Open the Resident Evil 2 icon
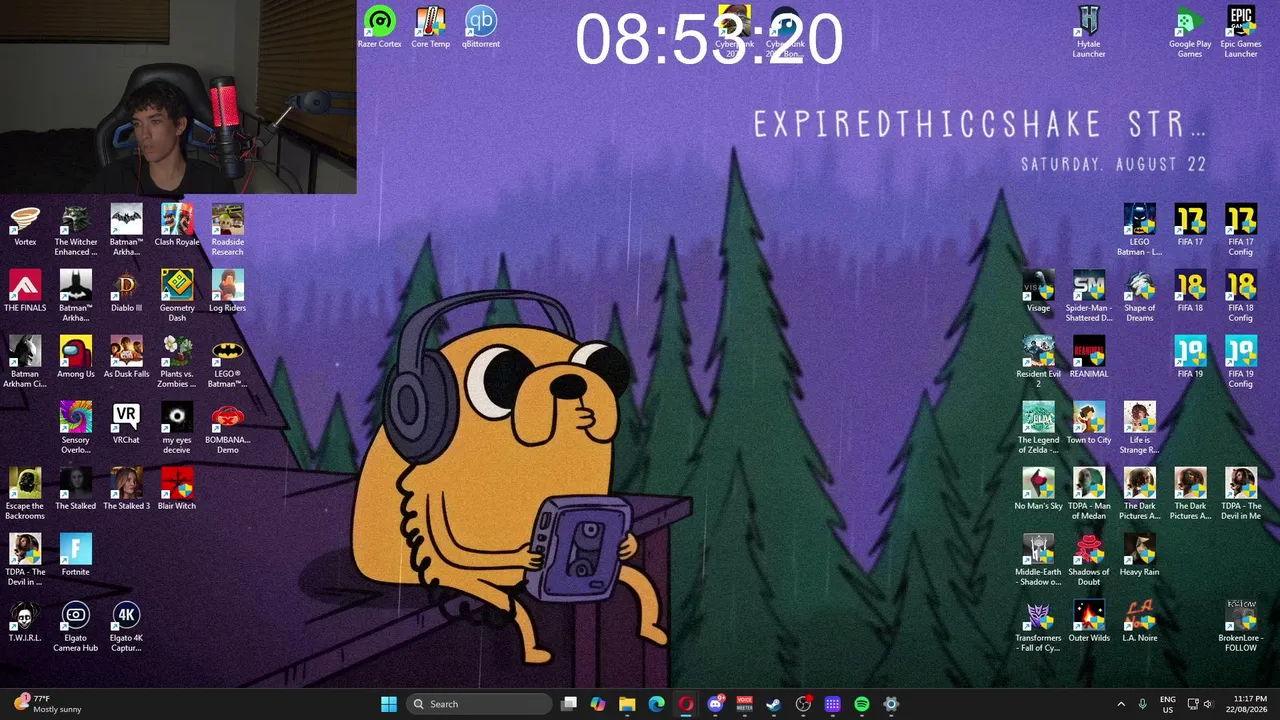 (x=1039, y=362)
